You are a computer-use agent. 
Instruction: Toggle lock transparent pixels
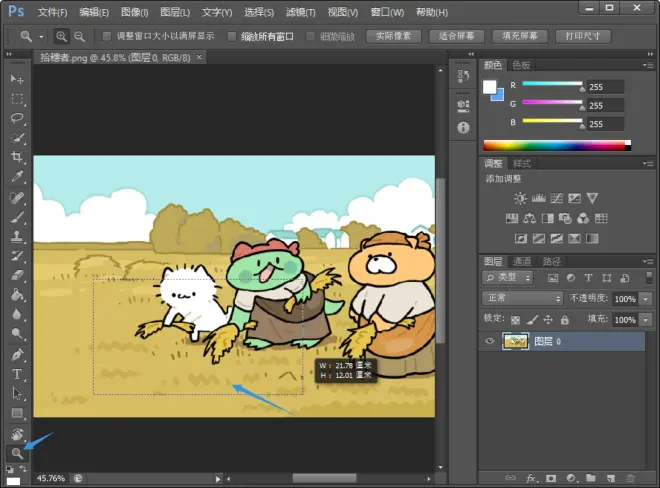coord(515,320)
